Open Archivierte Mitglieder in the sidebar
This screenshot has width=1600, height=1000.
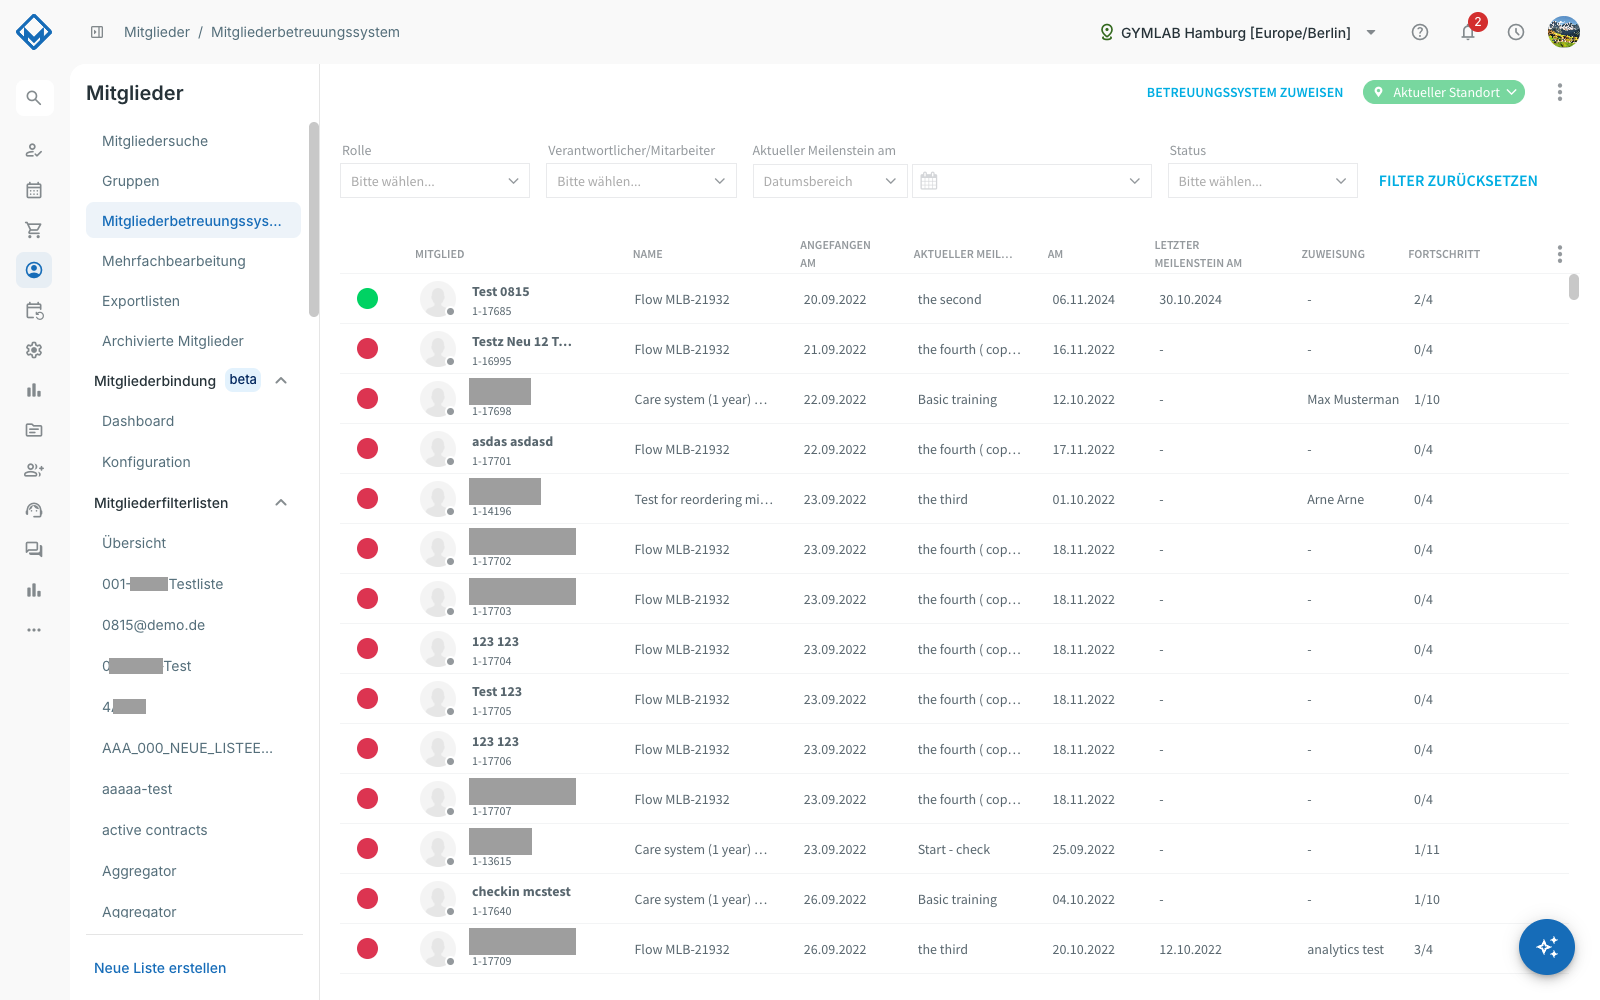[x=173, y=341]
